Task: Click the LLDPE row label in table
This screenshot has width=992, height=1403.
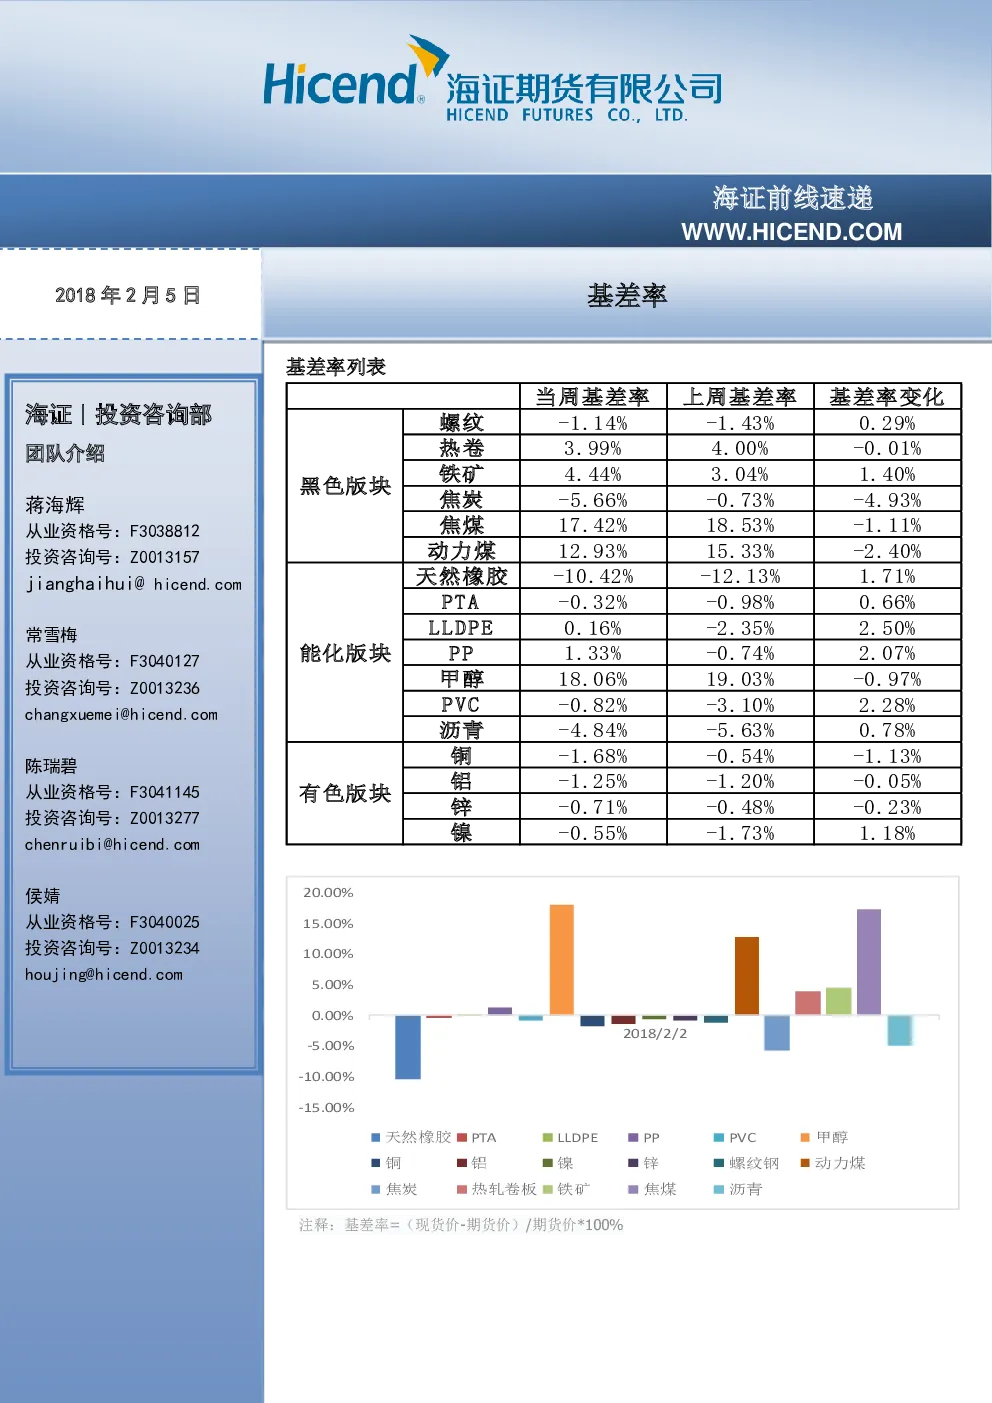Action: coord(461,628)
